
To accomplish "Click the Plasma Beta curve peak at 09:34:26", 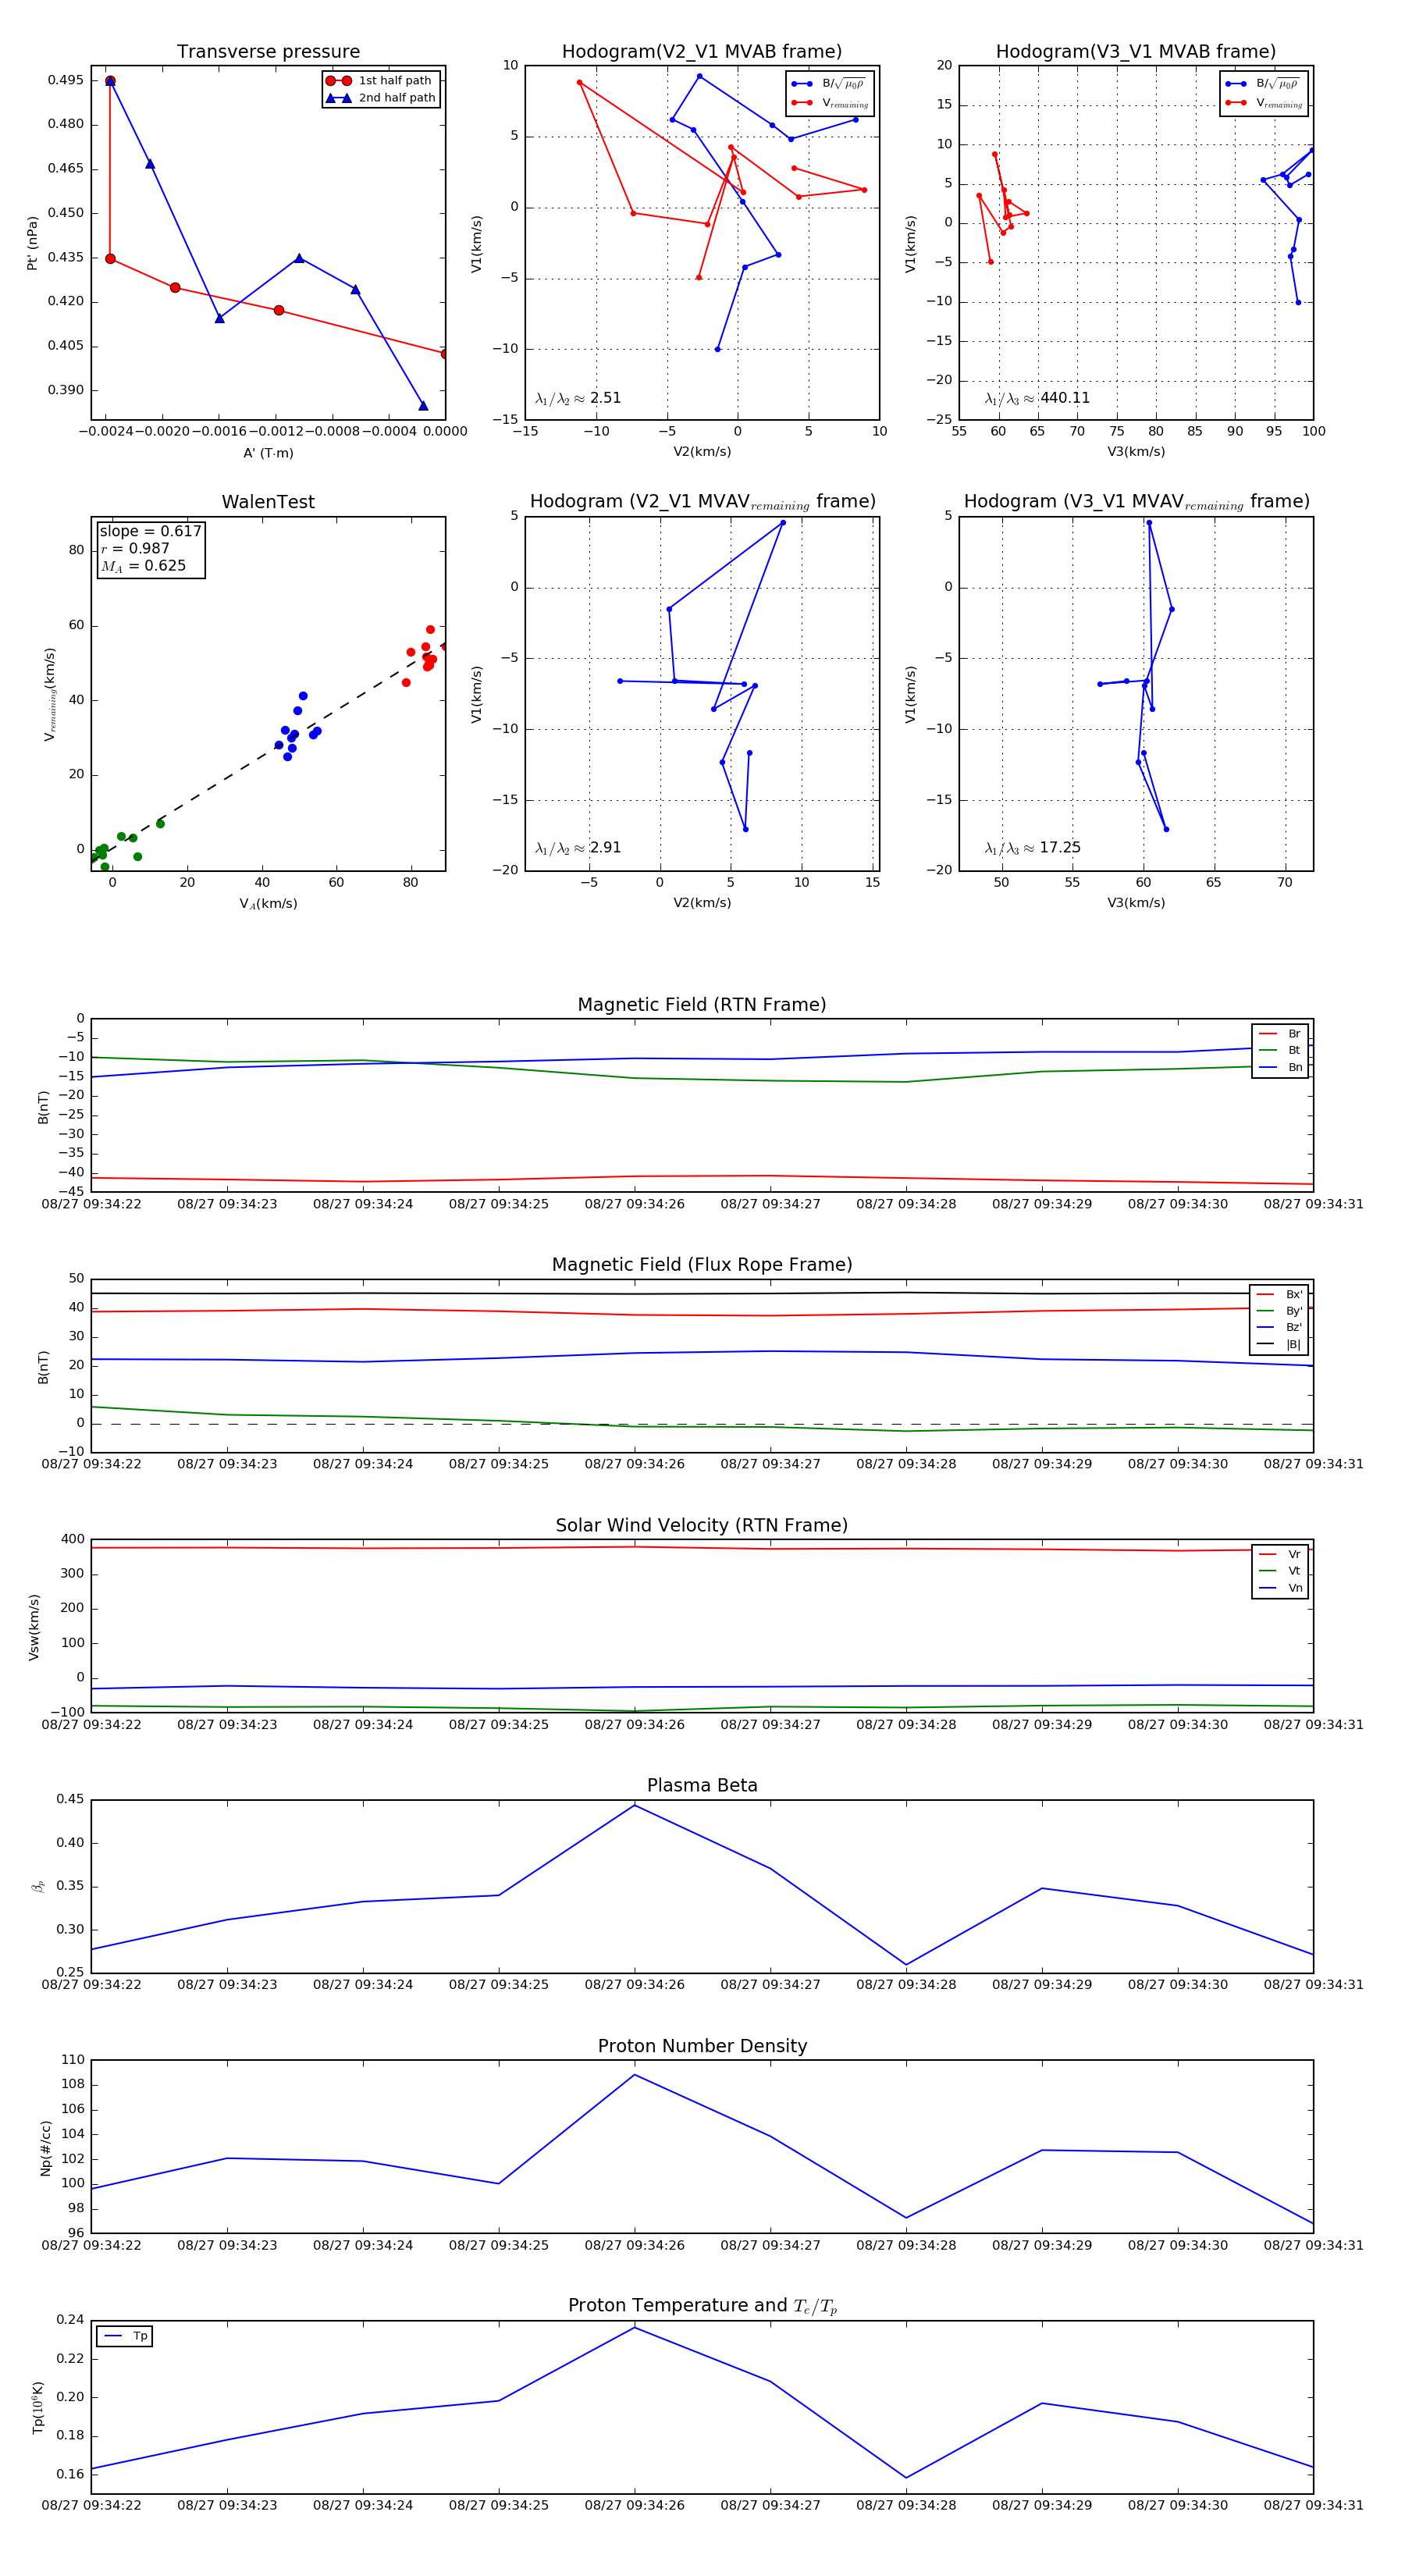I will click(634, 1805).
